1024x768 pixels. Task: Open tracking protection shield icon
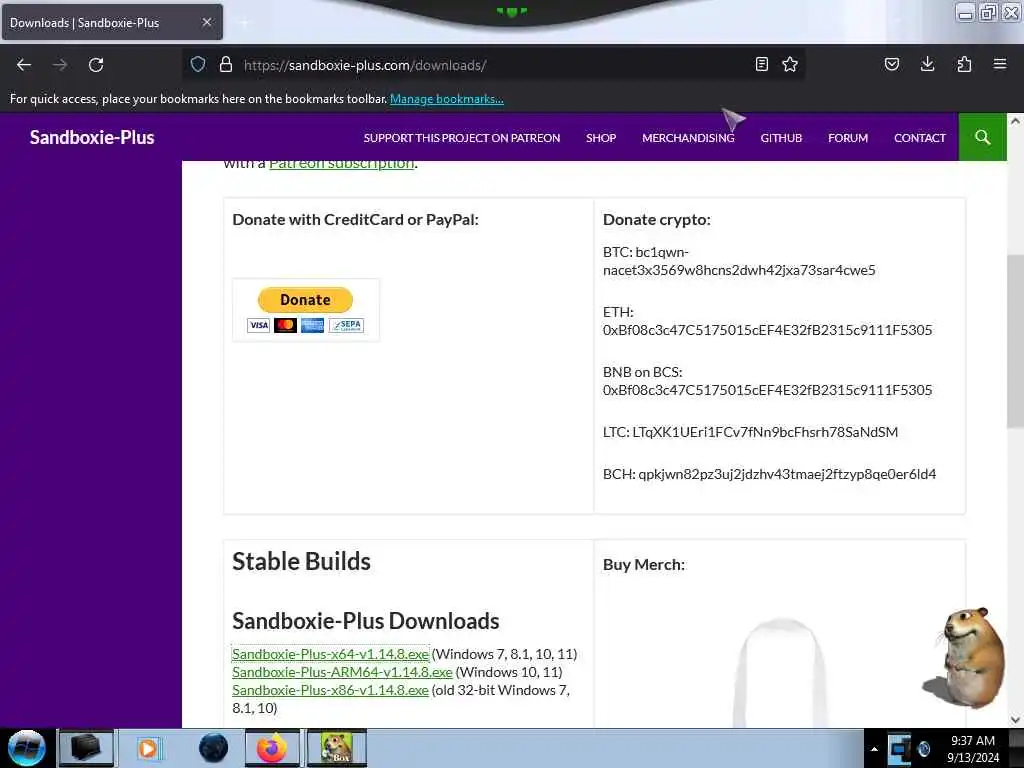click(x=198, y=64)
